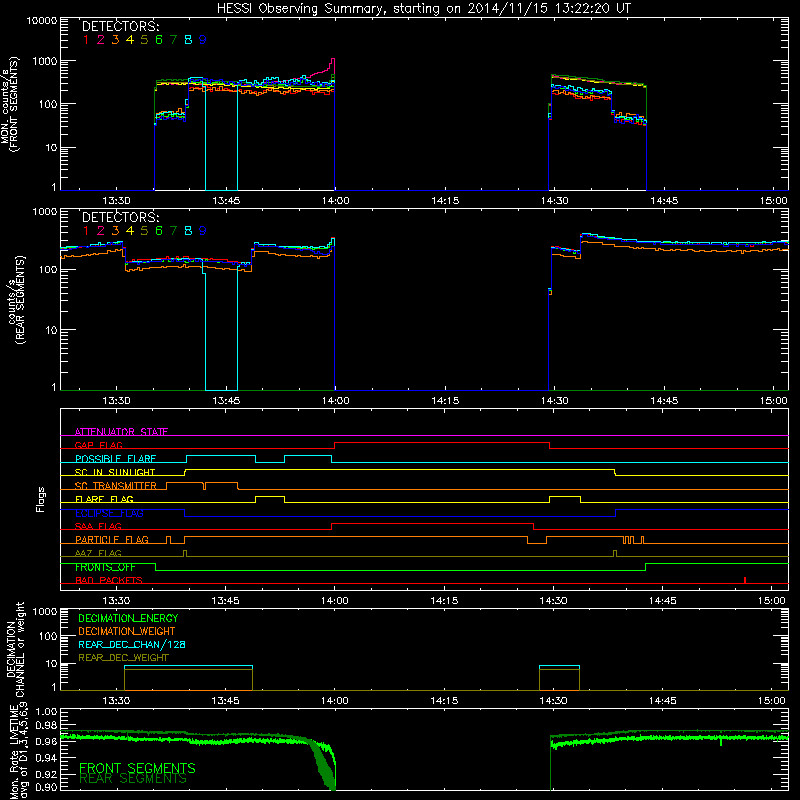Screen dimensions: 800x800
Task: Click the counts/s (REAR SEGMENTS) axis title
Action: coord(16,300)
